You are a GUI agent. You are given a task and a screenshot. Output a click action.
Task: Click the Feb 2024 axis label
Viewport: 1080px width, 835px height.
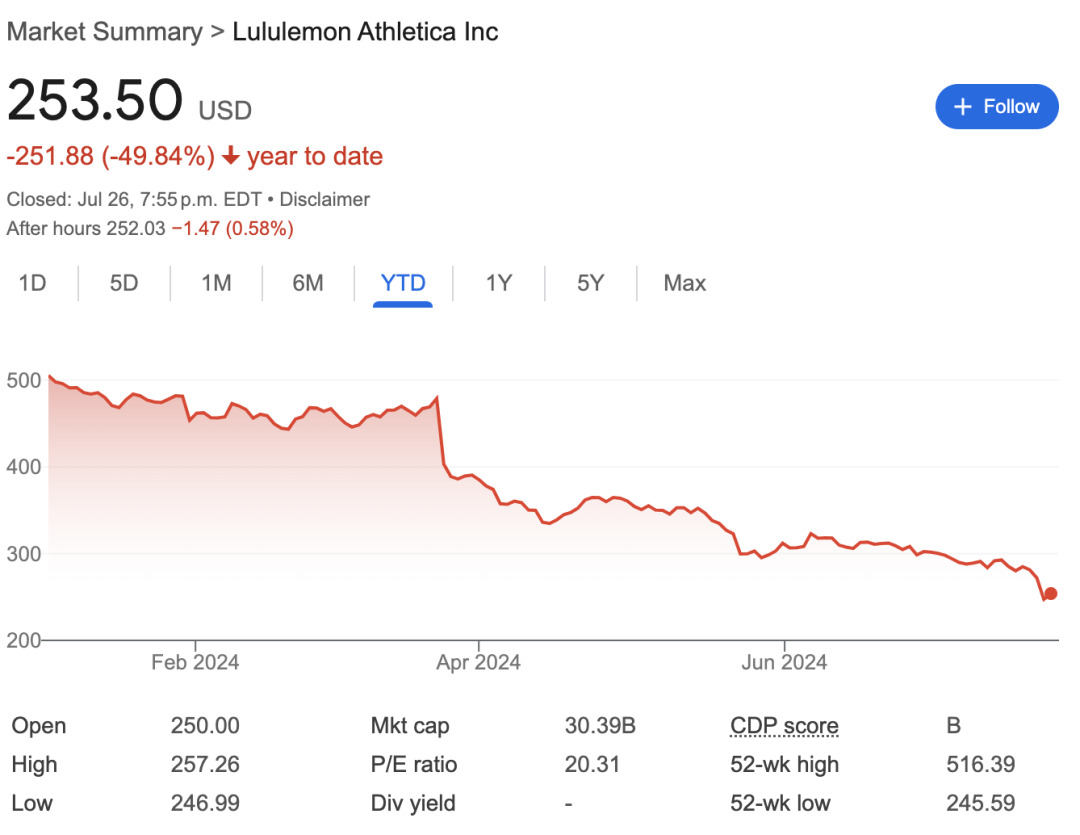(196, 662)
